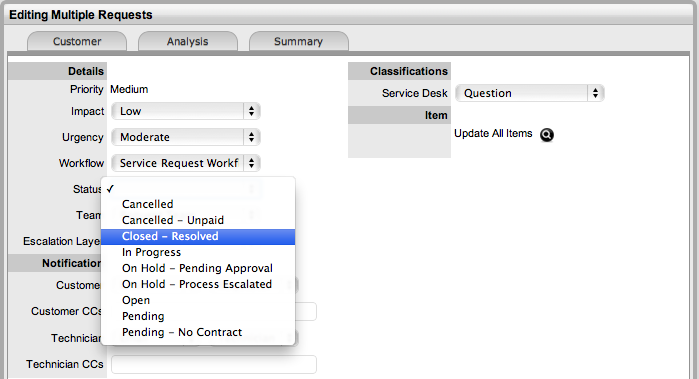Select Closed - Resolved status option
Image resolution: width=699 pixels, height=379 pixels.
pos(198,236)
